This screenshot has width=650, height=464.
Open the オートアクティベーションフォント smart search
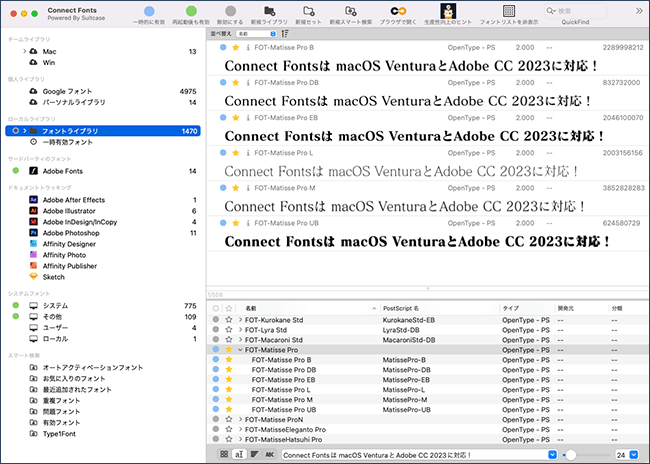click(x=92, y=367)
